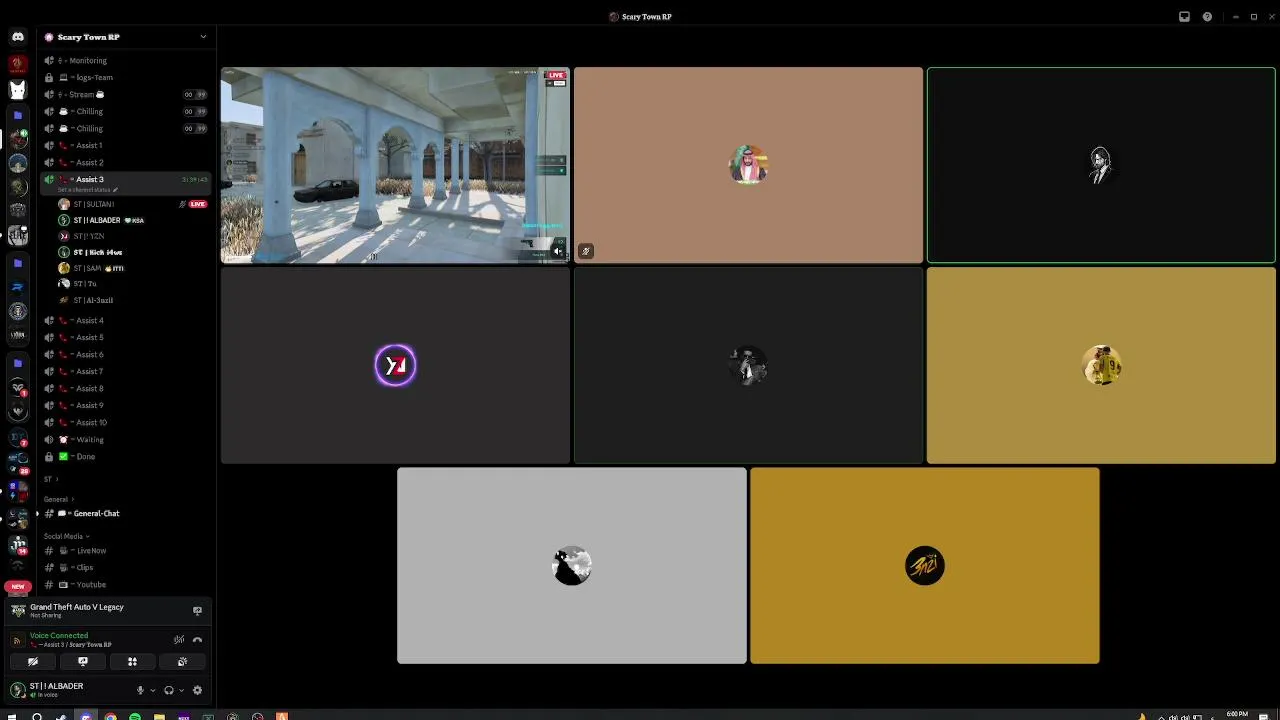Click the muted icon on beige tile
The width and height of the screenshot is (1280, 720).
coord(586,251)
